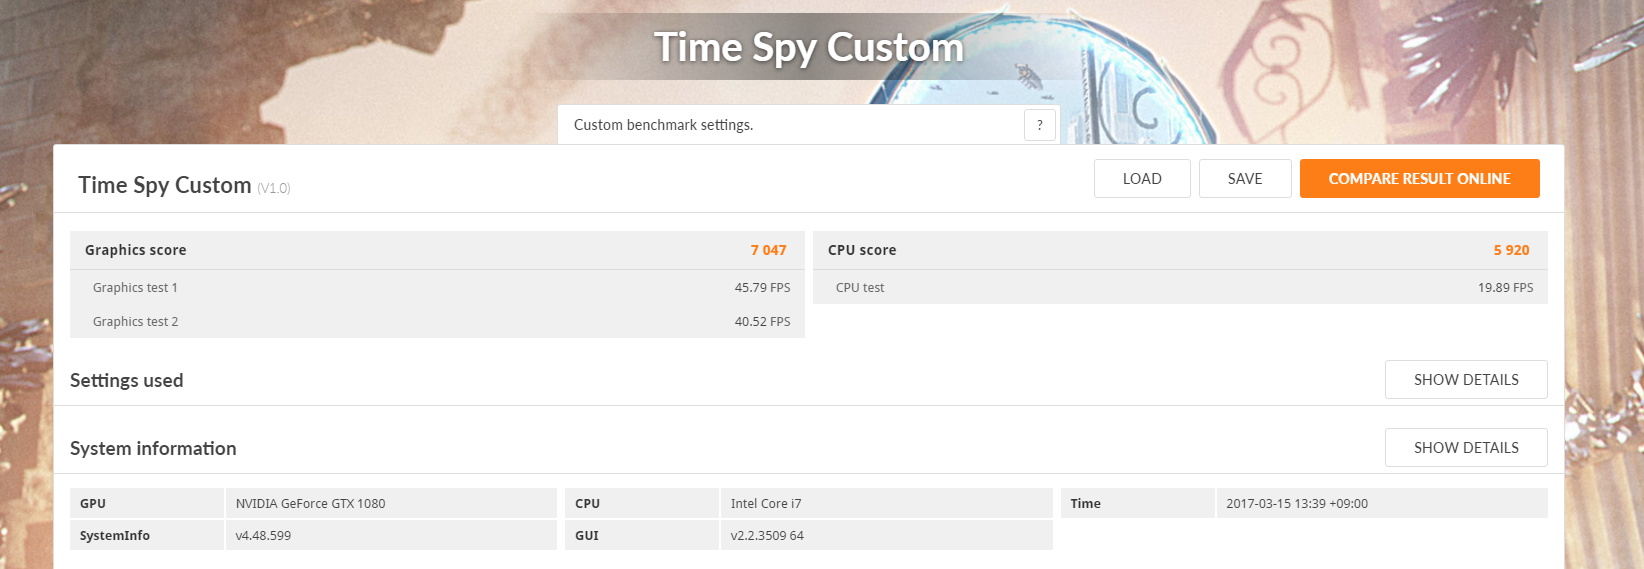
Task: Click the Intel Core i7 CPU value
Action: click(766, 503)
